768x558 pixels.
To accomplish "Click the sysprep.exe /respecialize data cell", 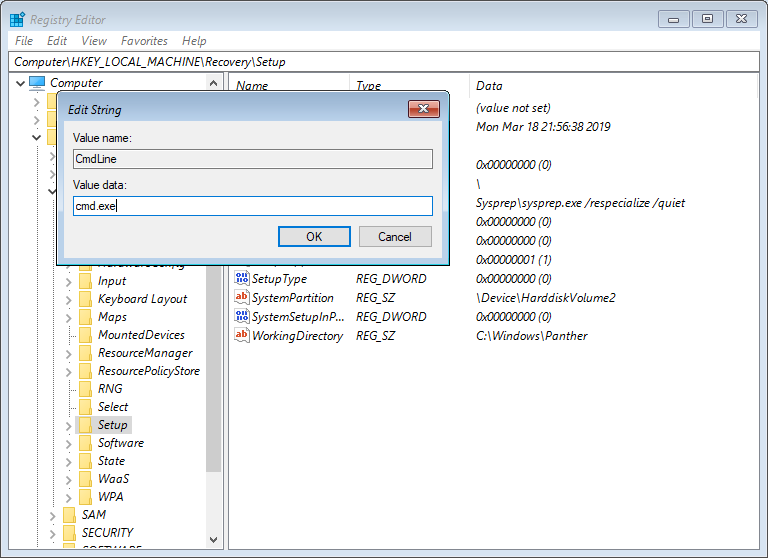I will point(580,203).
